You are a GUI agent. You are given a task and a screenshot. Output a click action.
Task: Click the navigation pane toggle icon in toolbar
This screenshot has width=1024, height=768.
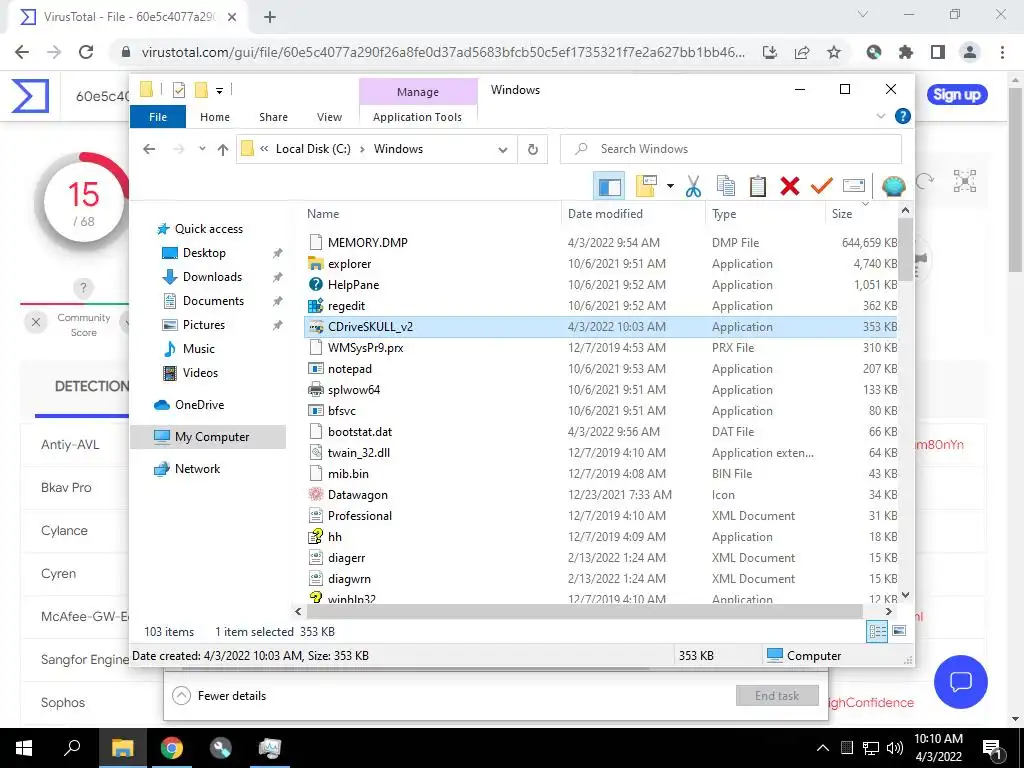[609, 186]
